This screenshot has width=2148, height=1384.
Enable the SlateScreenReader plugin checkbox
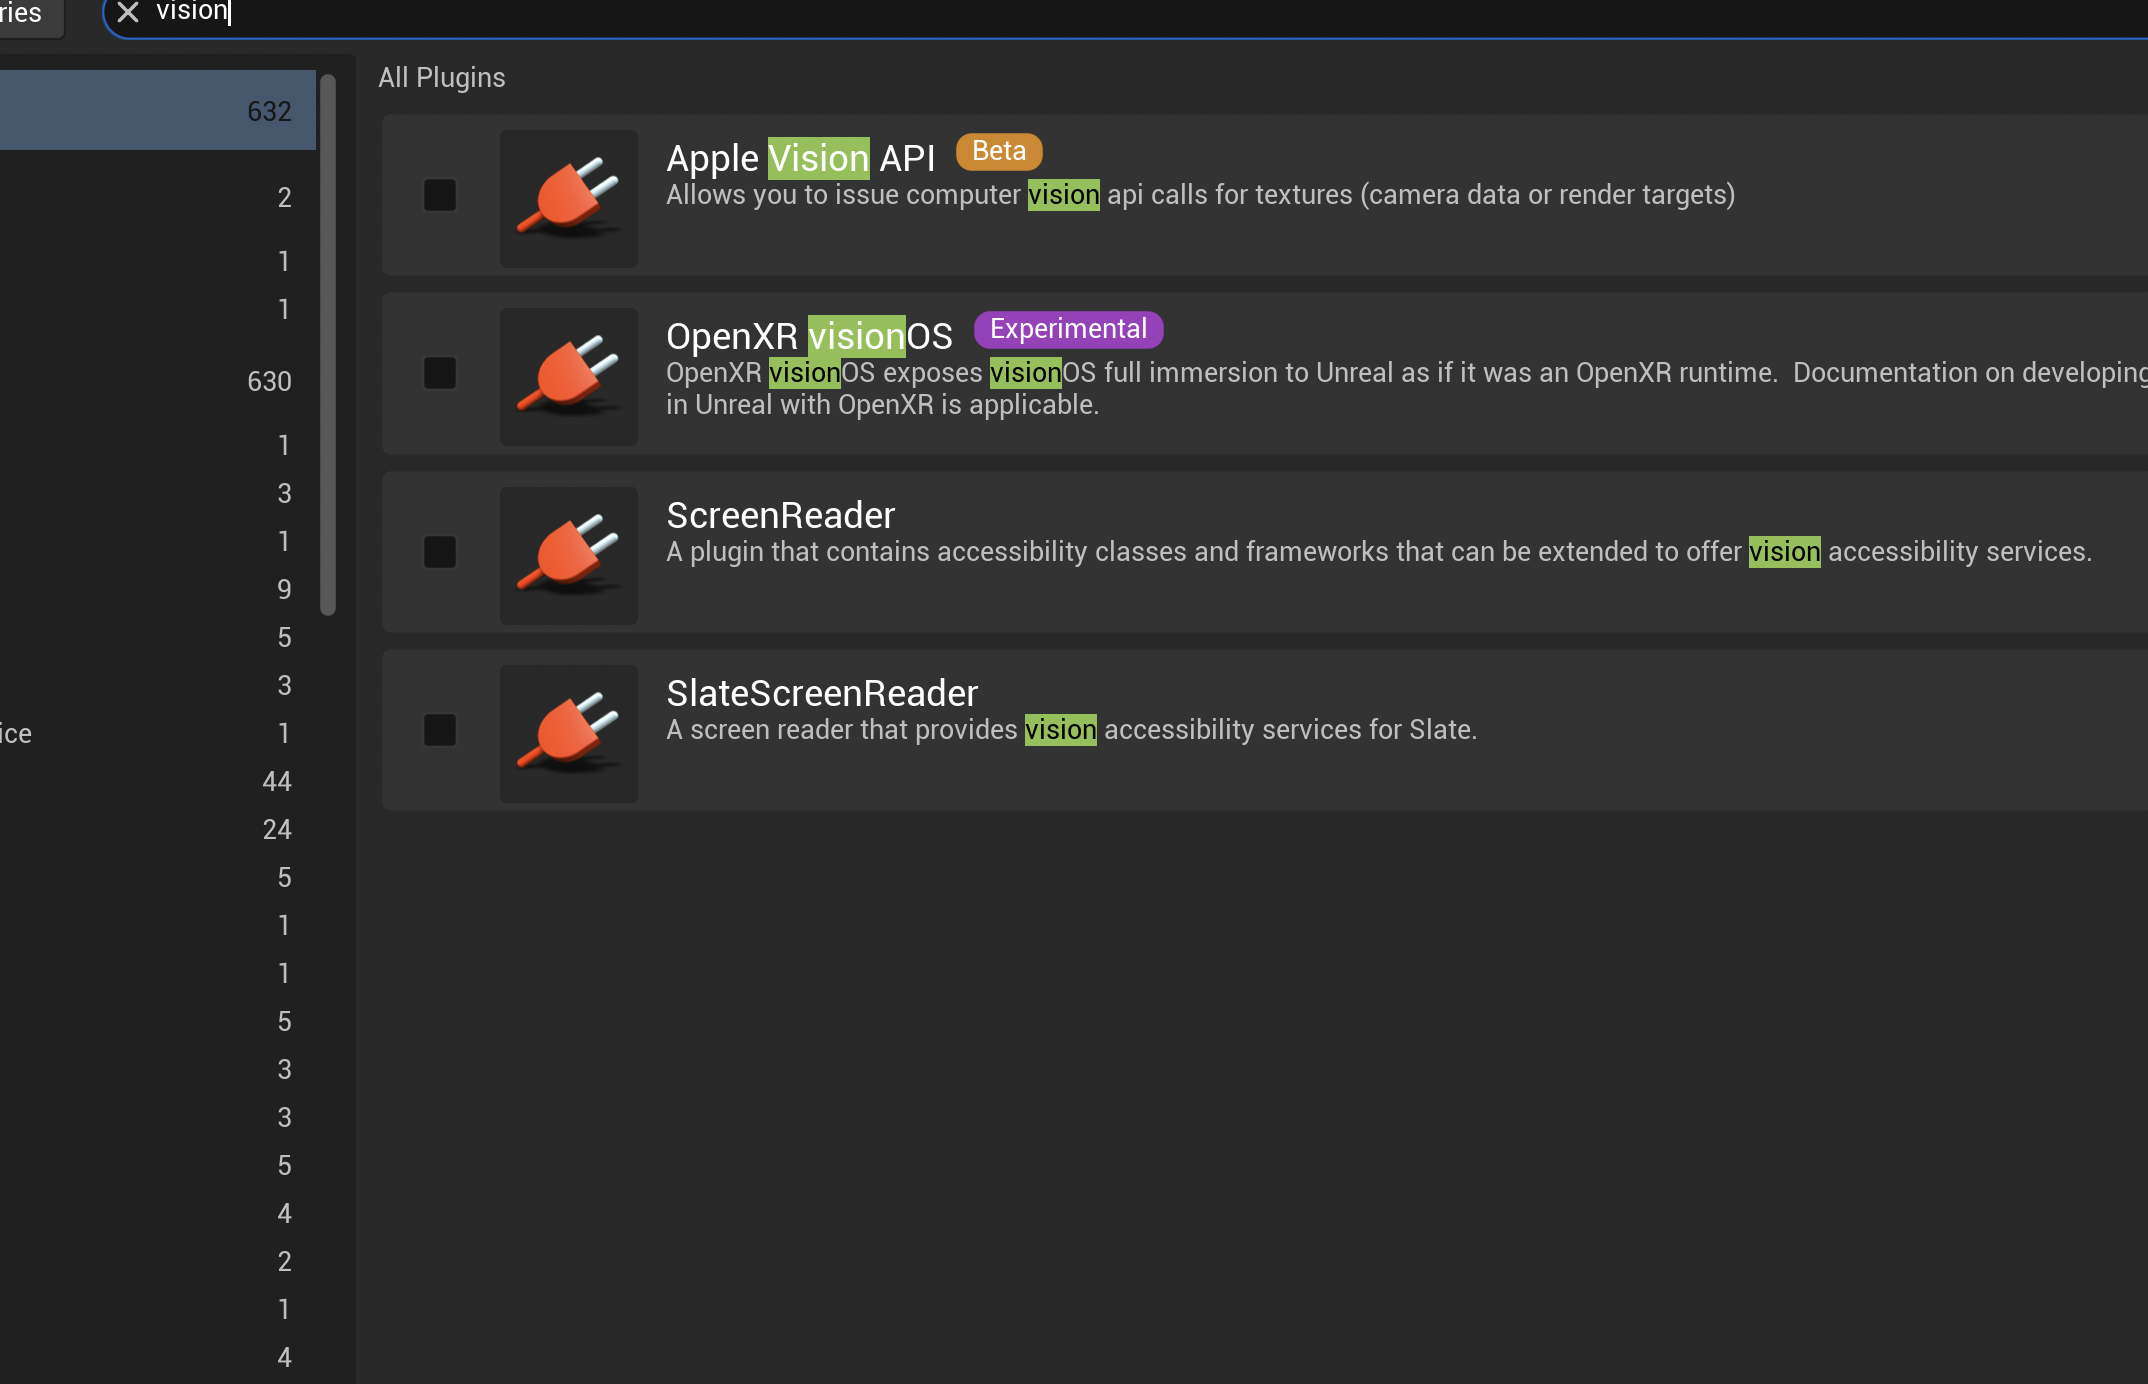tap(440, 730)
